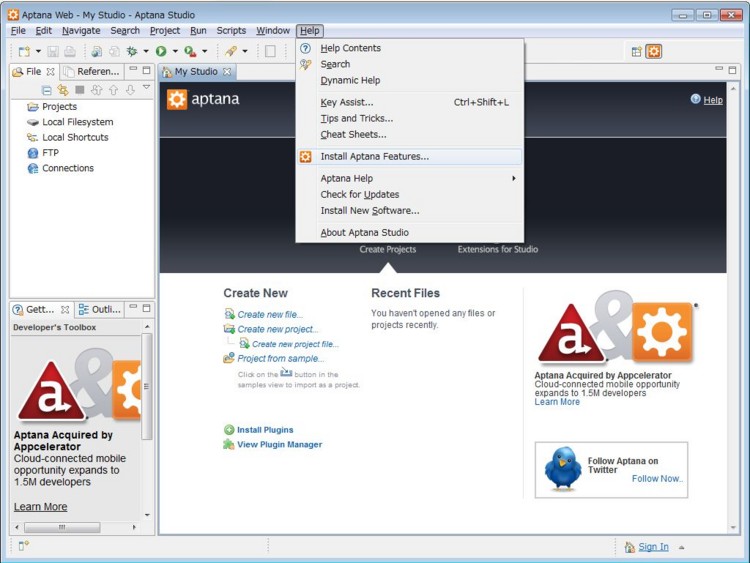Open the Debug dropdown arrow

point(146,51)
